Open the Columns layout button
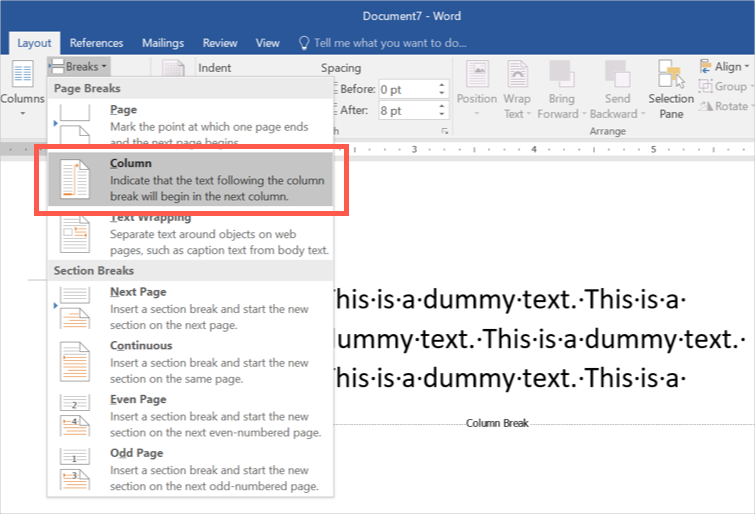This screenshot has width=755, height=514. pos(22,86)
